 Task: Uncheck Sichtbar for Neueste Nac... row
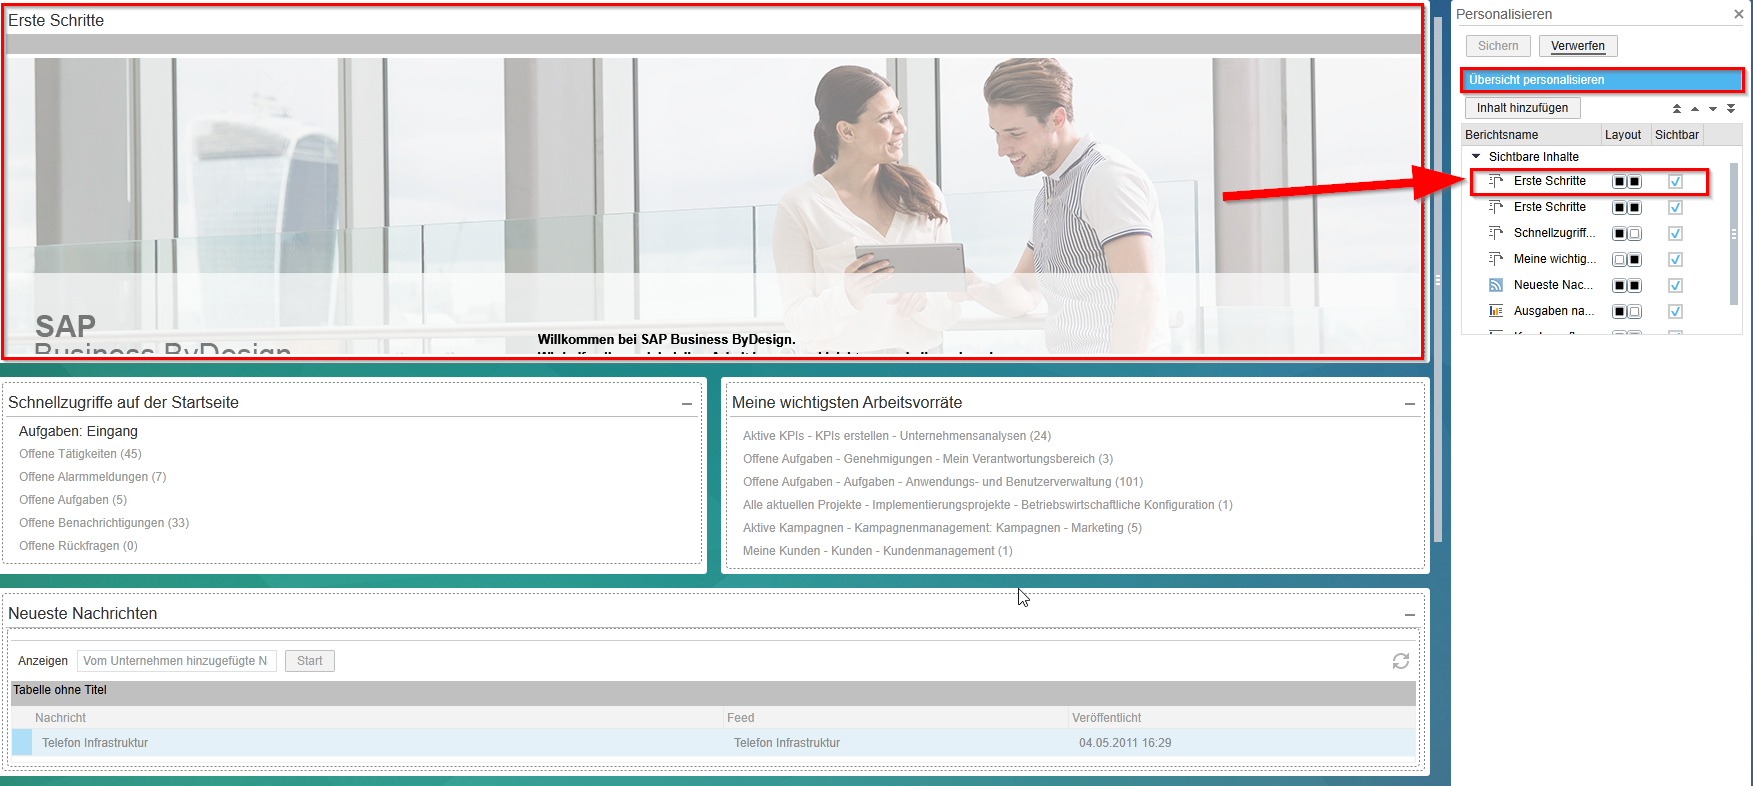pos(1676,286)
